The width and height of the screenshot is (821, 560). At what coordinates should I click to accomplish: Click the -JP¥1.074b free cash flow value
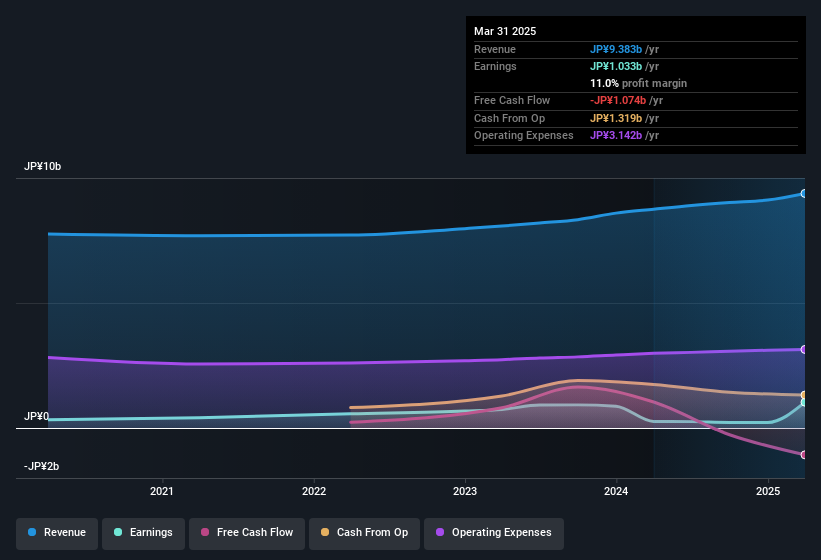pyautogui.click(x=618, y=100)
